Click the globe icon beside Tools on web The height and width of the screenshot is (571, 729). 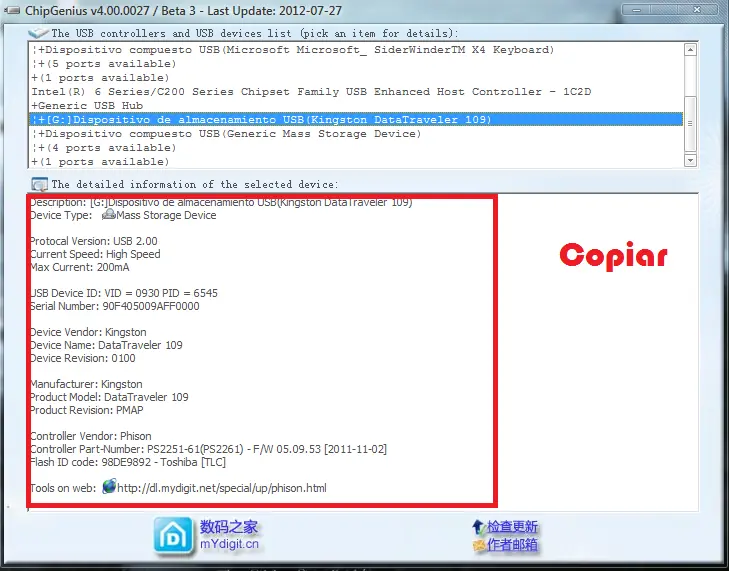(109, 486)
